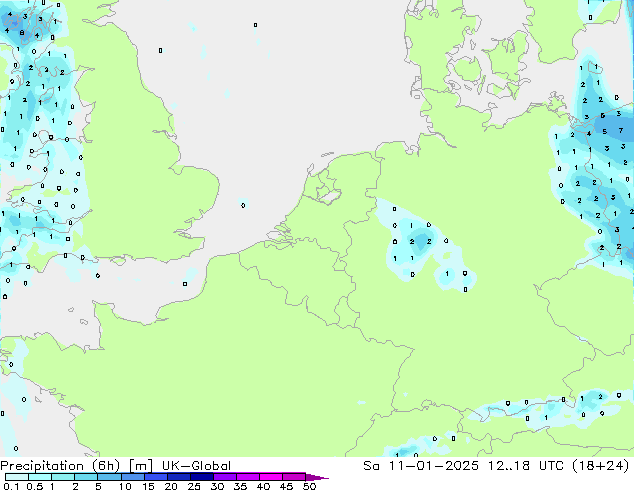The image size is (634, 490).
Task: Click the 'Sa' weekday label
Action: pyautogui.click(x=371, y=466)
